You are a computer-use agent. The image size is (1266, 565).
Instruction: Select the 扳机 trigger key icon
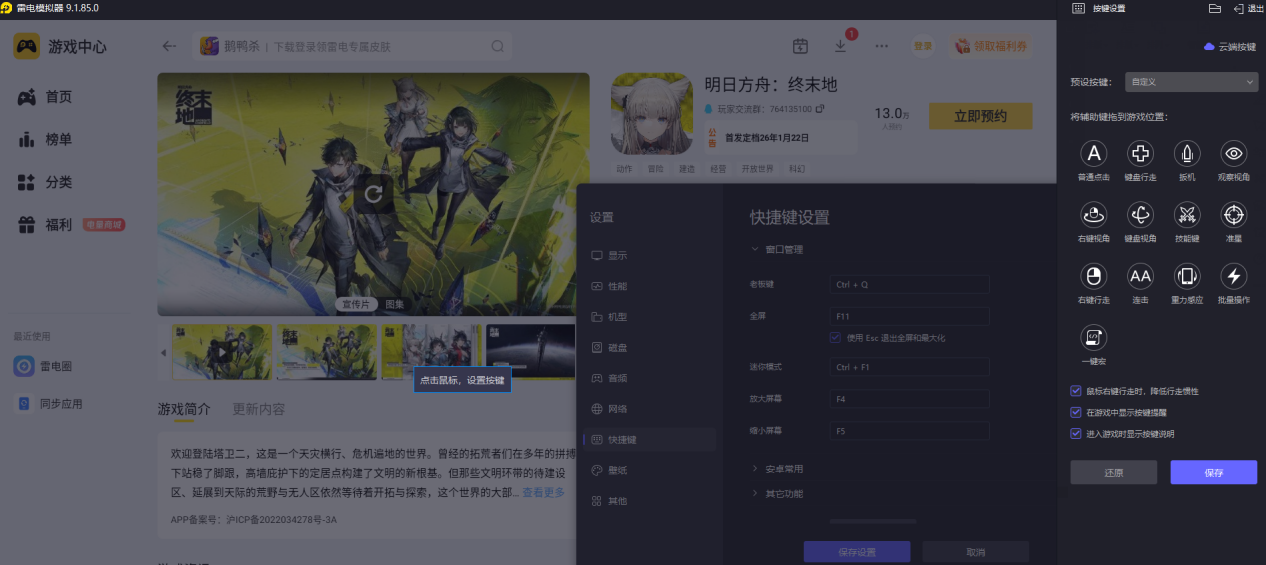pos(1187,153)
